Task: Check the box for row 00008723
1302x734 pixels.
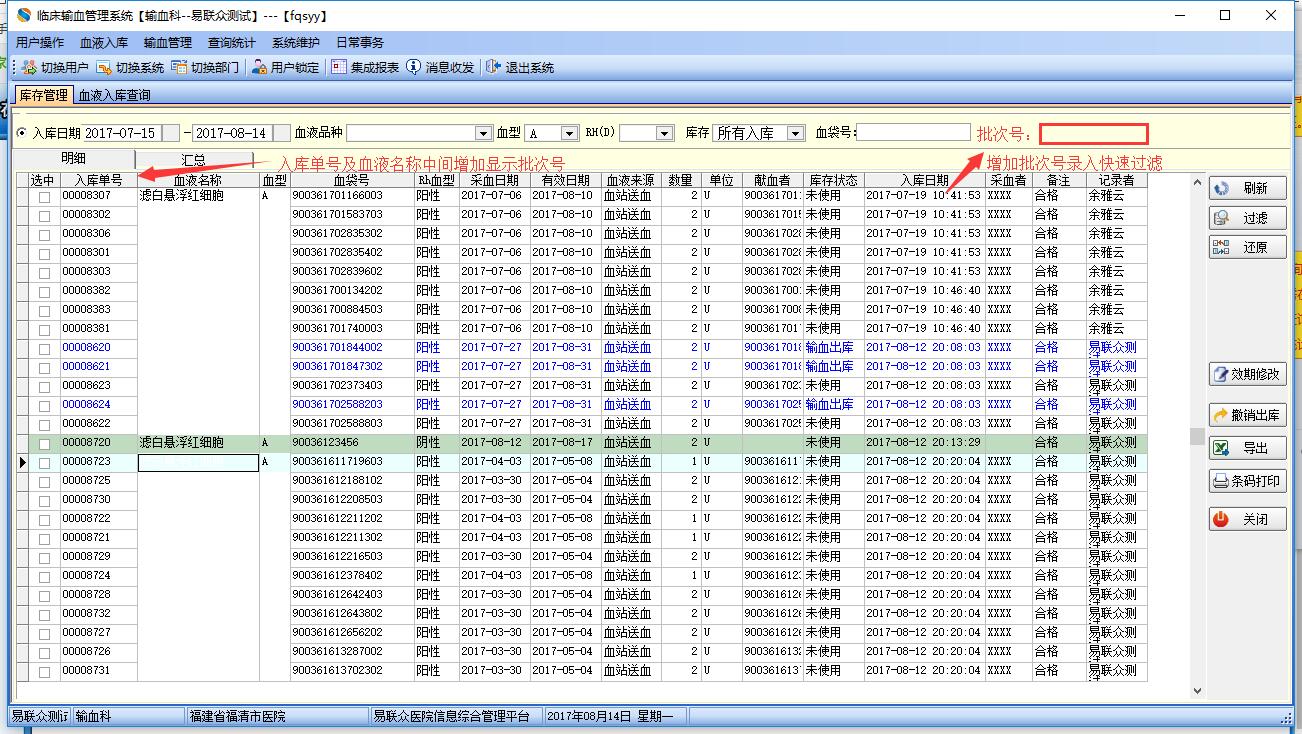Action: (44, 463)
